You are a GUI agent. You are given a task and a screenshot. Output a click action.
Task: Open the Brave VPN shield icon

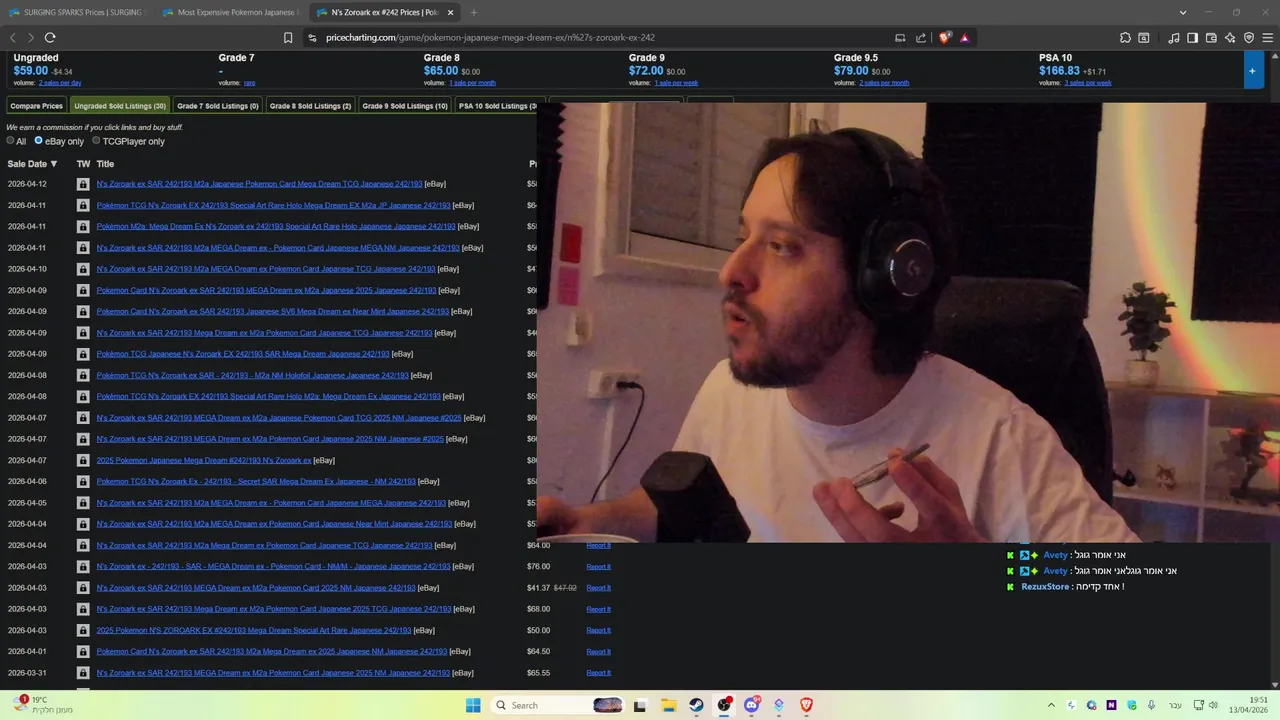click(x=1249, y=38)
